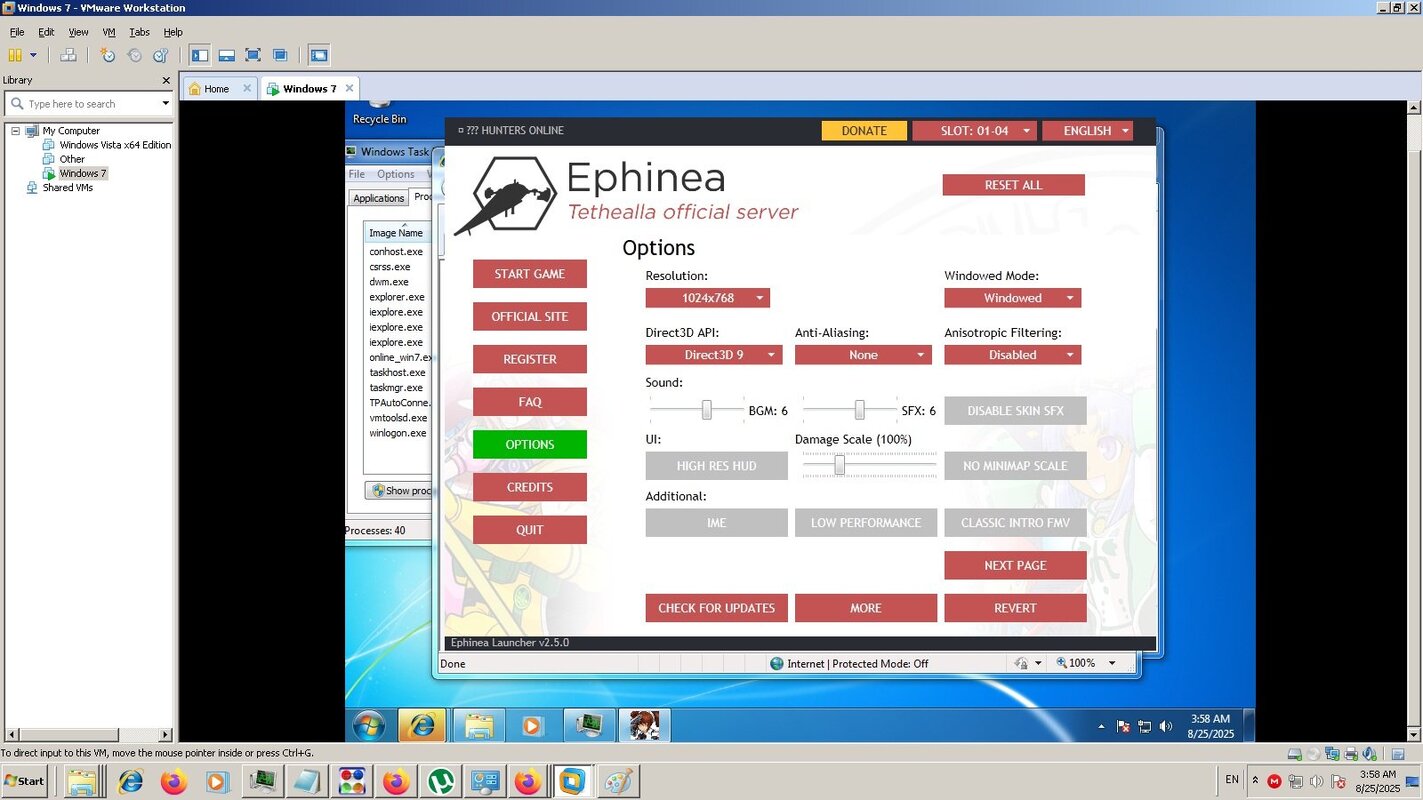1423x800 pixels.
Task: Adjust the Damage Scale slider
Action: pyautogui.click(x=840, y=465)
